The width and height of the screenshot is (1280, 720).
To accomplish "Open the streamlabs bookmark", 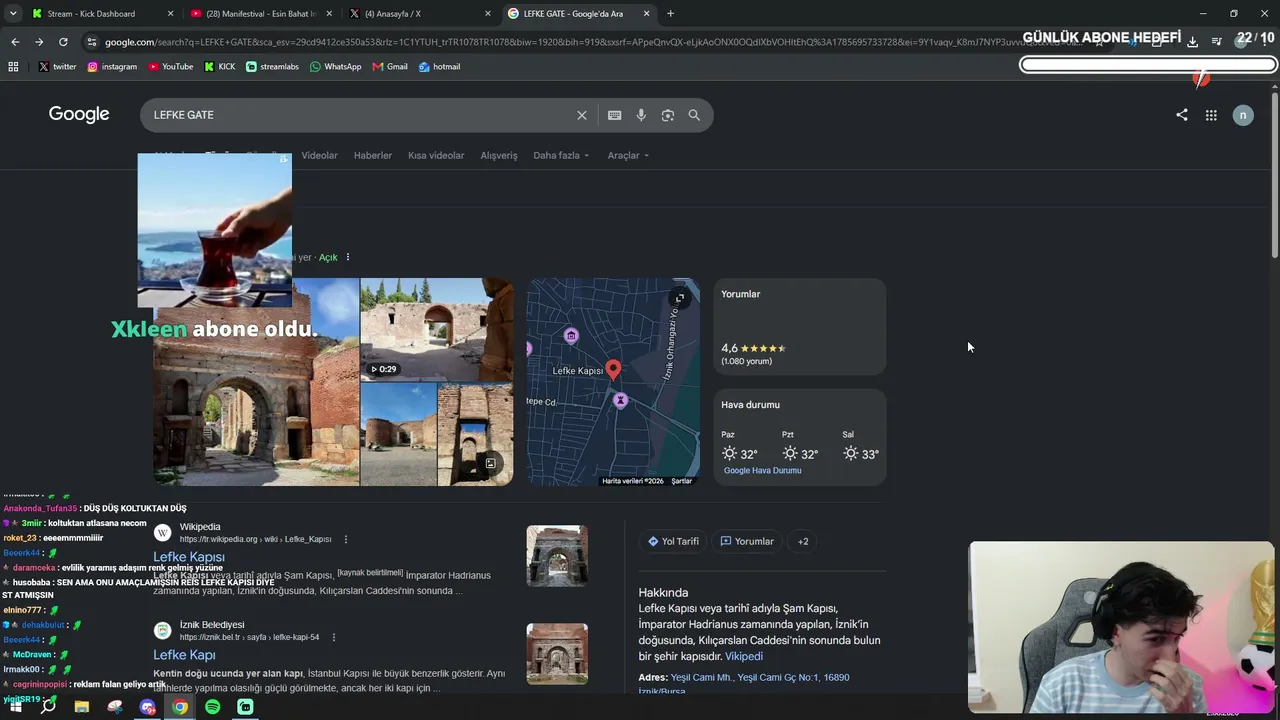I will tap(272, 67).
